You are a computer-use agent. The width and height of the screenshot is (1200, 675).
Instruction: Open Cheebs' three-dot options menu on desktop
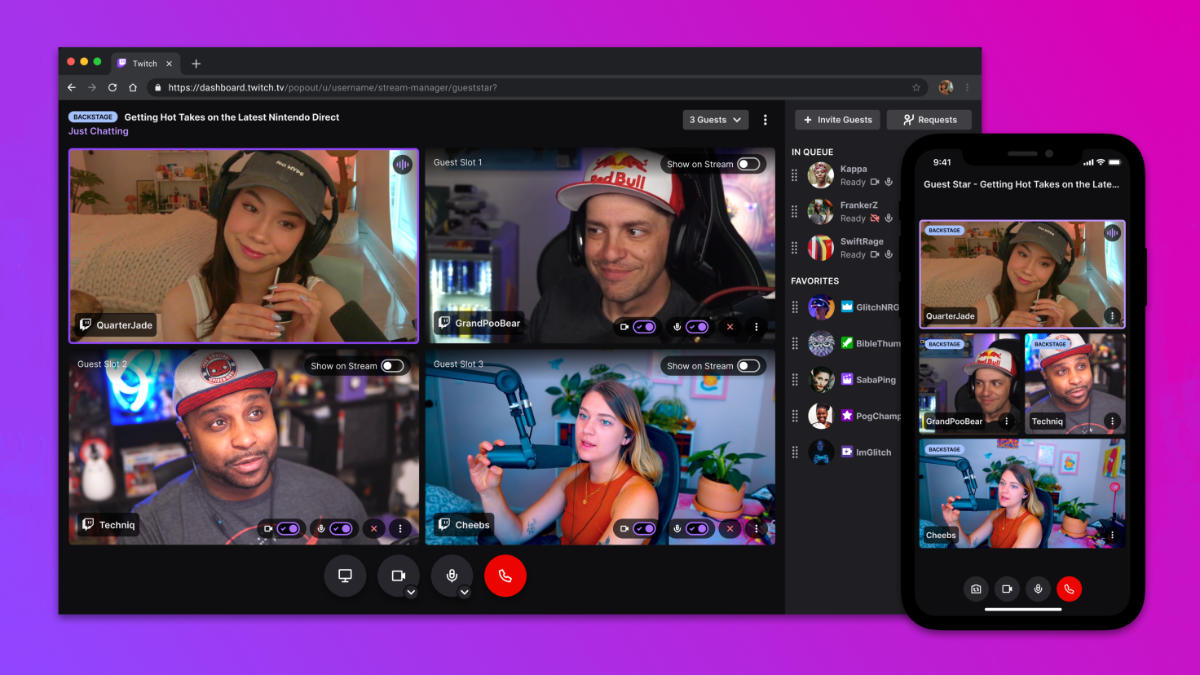coord(757,529)
